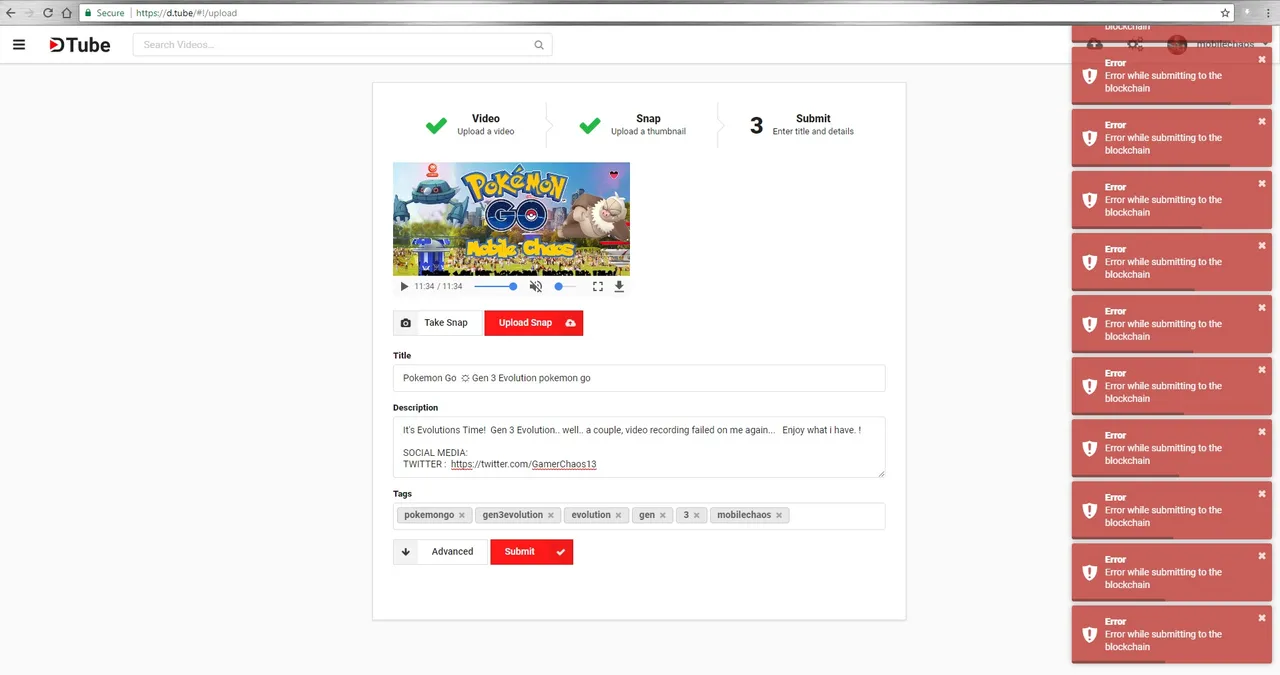The width and height of the screenshot is (1280, 675).
Task: Set the video to fullscreen
Action: (x=598, y=286)
